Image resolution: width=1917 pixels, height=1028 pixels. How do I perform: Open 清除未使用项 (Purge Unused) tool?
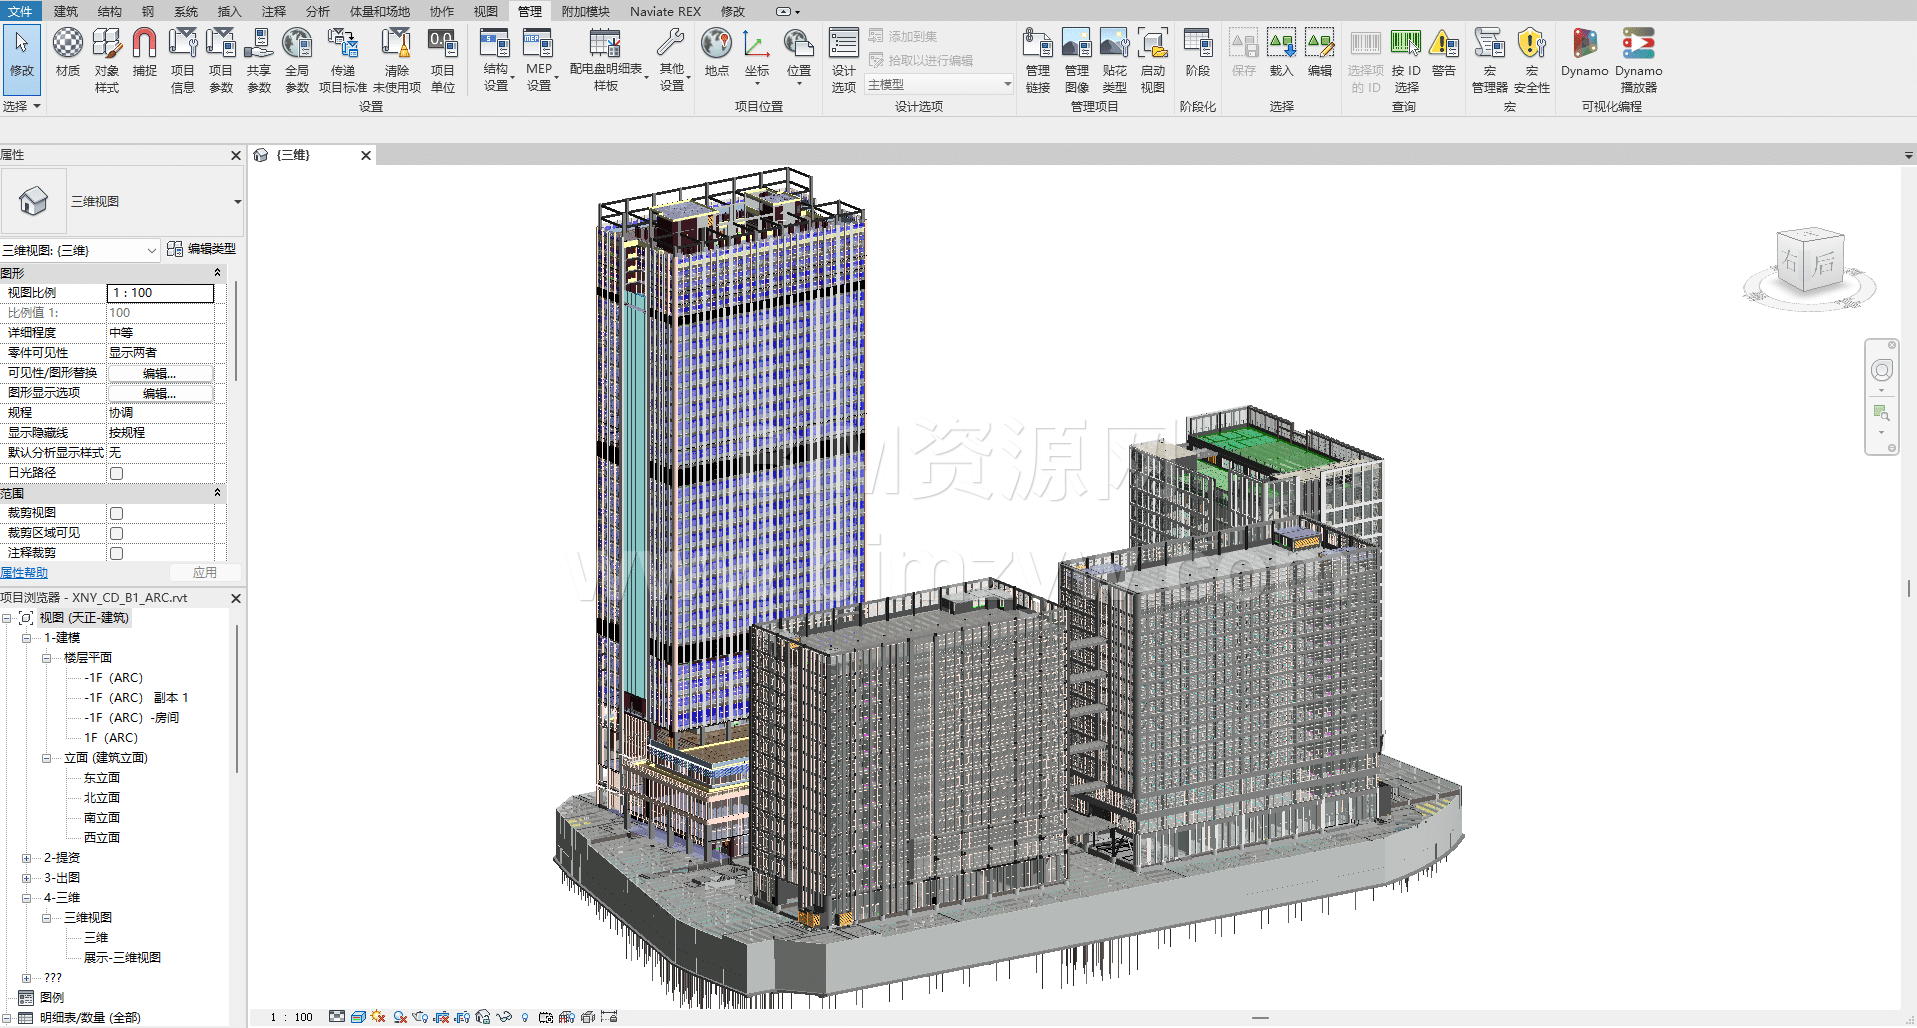[x=396, y=60]
